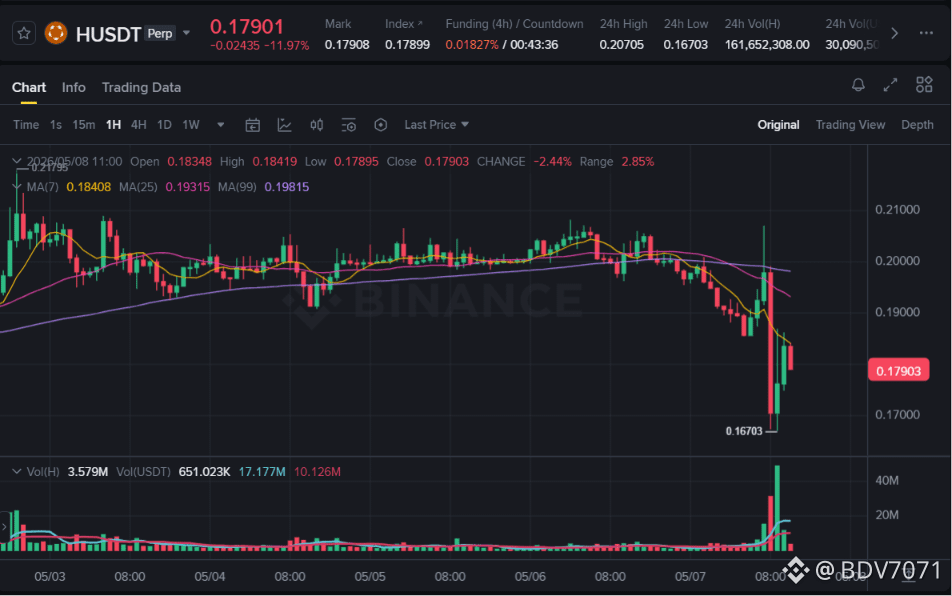Switch to Original chart view
Screen dimensions: 952x596
pyautogui.click(x=778, y=125)
